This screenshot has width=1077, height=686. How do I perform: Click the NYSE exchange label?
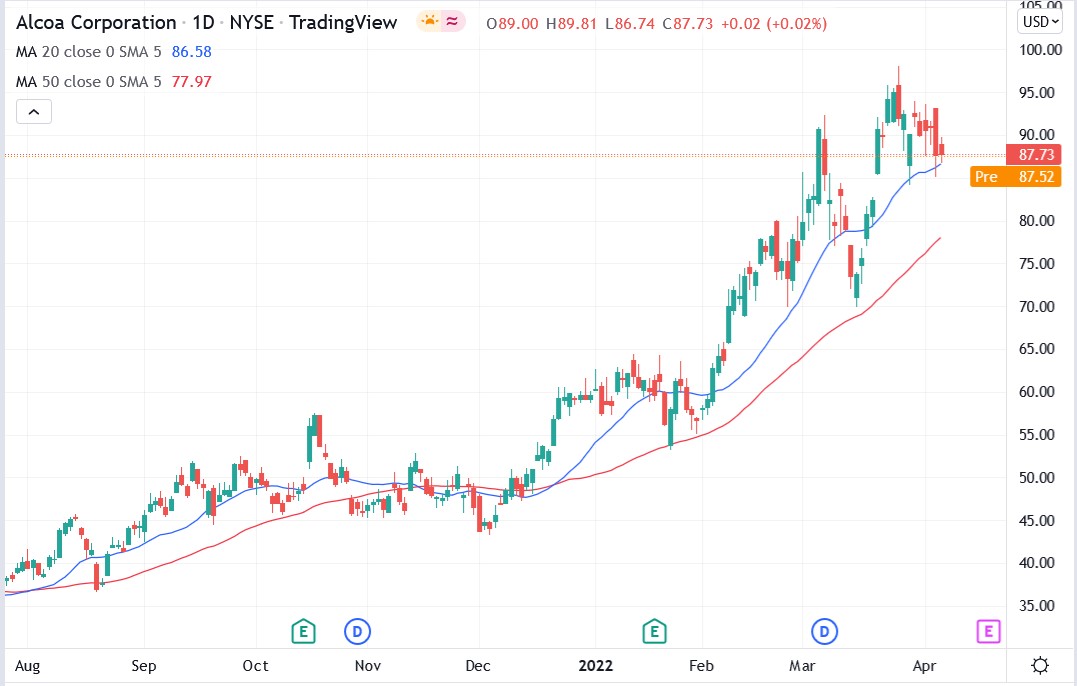[x=251, y=22]
